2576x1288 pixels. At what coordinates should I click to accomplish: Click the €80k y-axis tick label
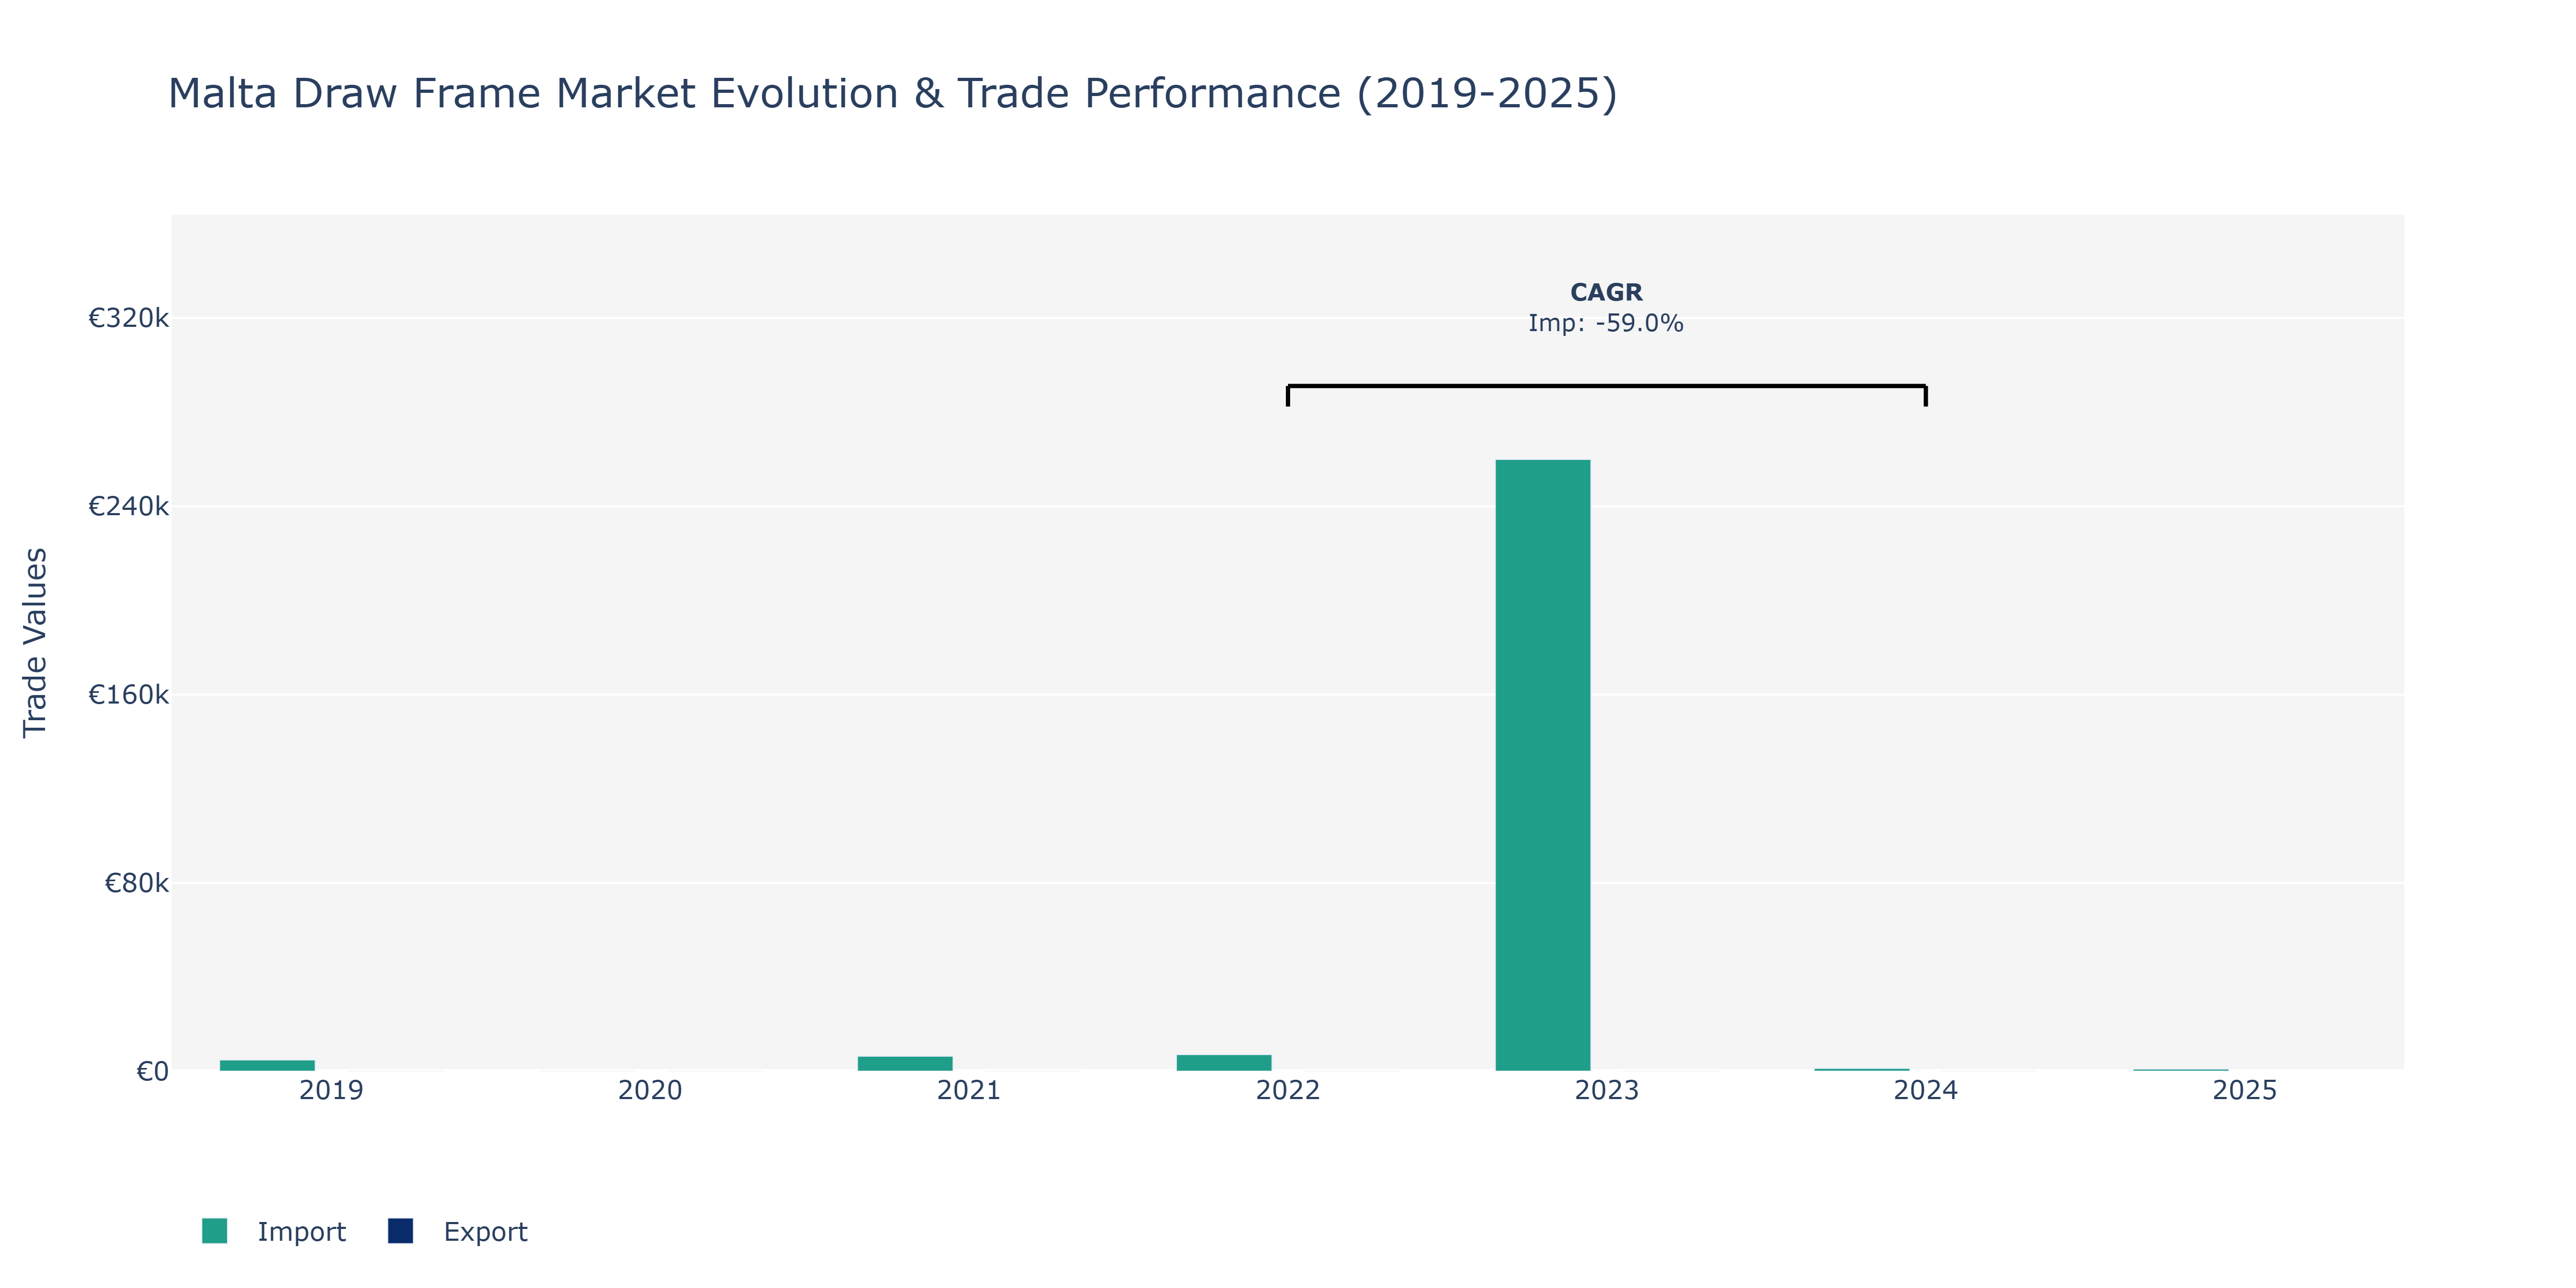[136, 883]
